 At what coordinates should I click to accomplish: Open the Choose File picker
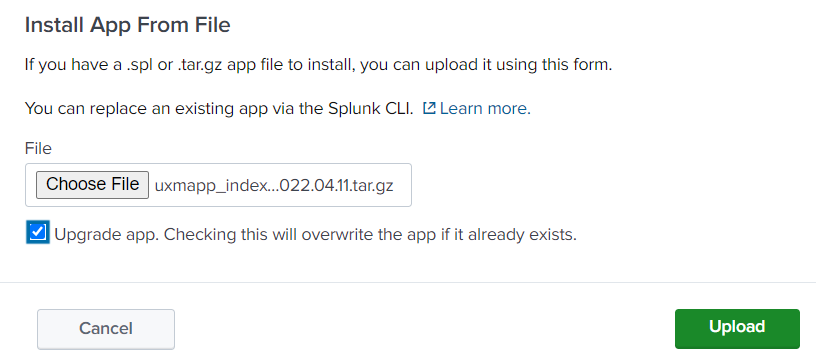pyautogui.click(x=92, y=185)
